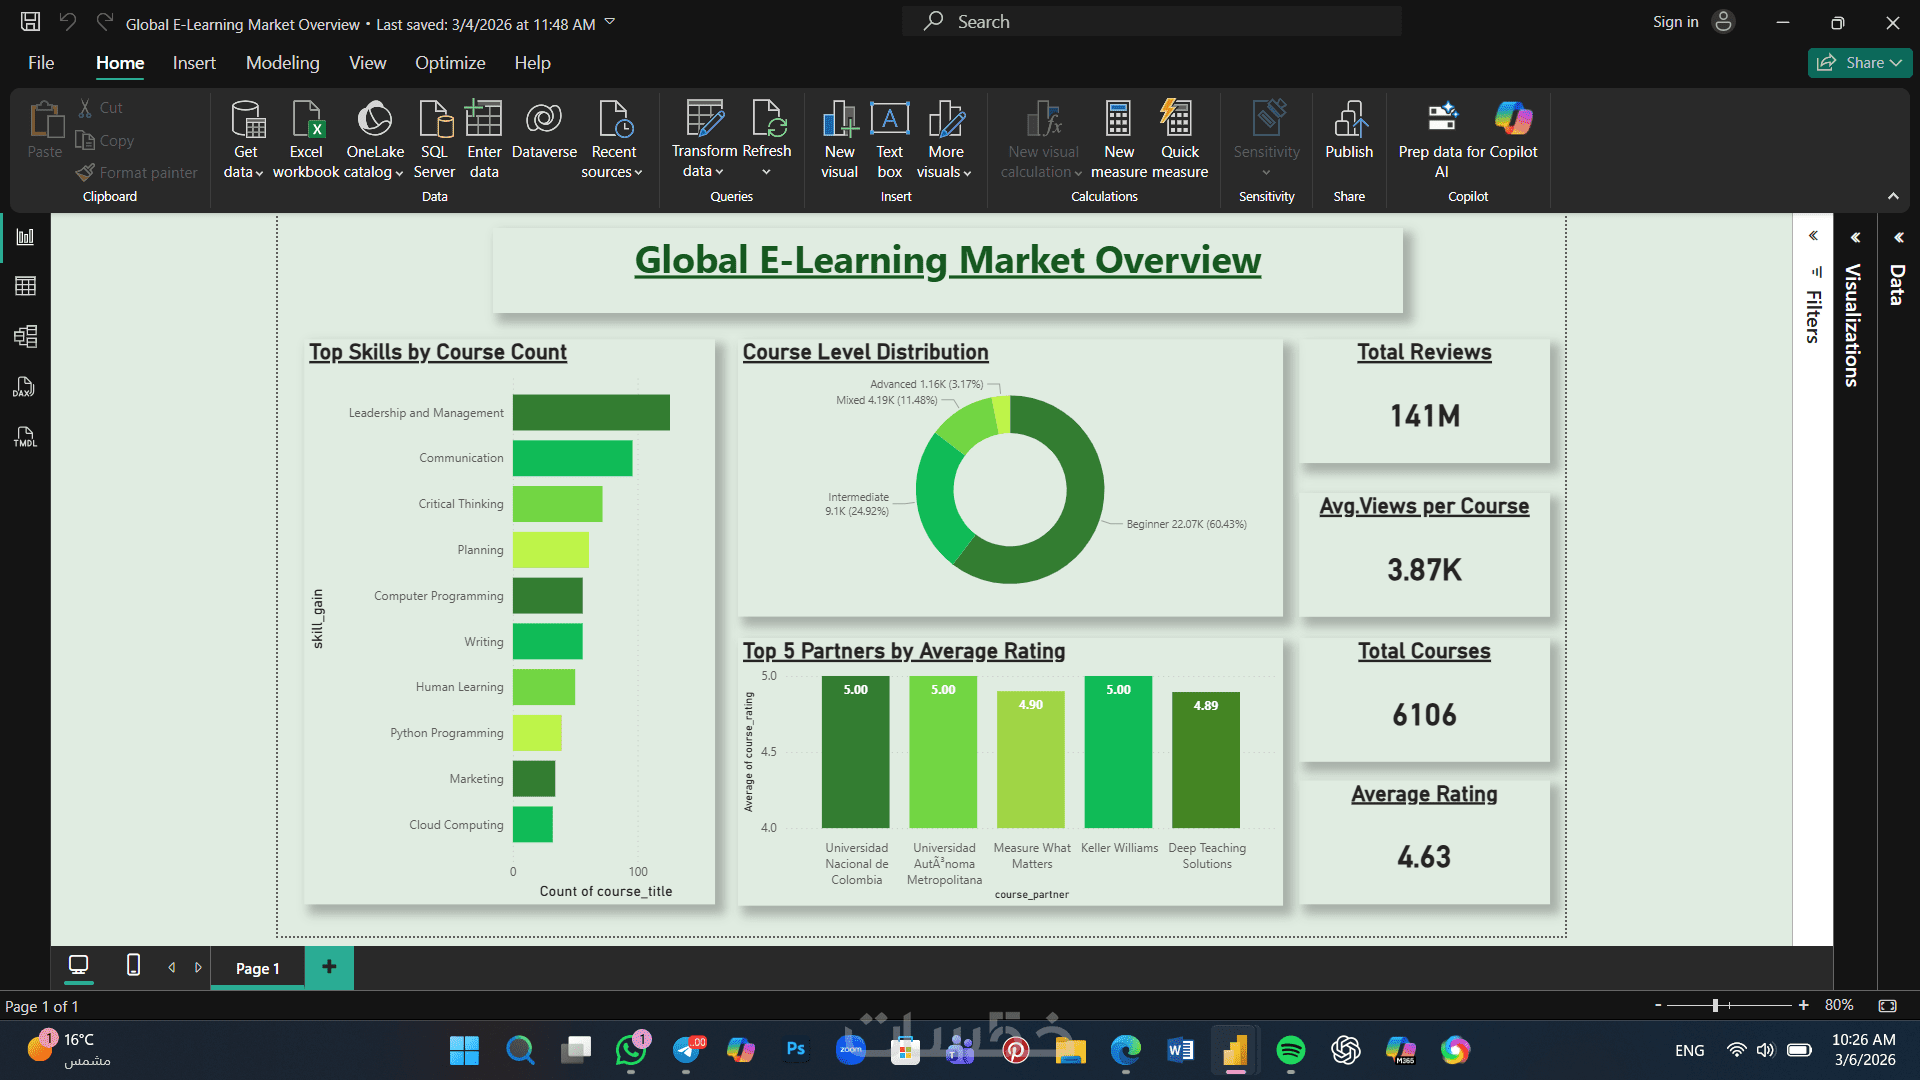Open the Modeling ribbon tab

pyautogui.click(x=282, y=63)
